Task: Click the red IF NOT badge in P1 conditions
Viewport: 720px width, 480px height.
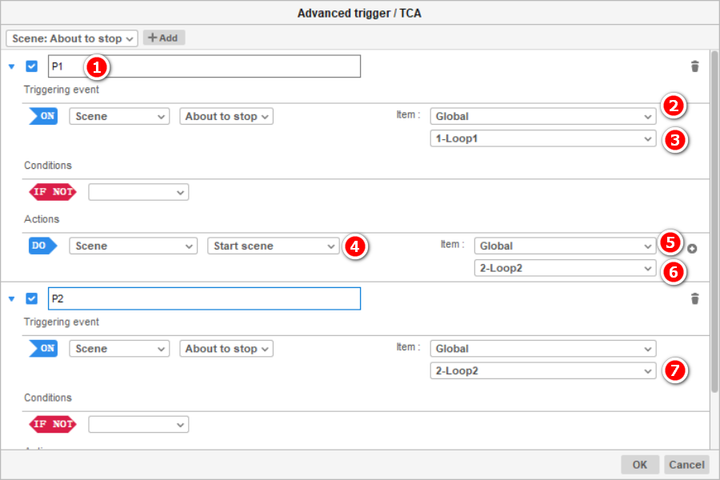Action: tap(50, 192)
